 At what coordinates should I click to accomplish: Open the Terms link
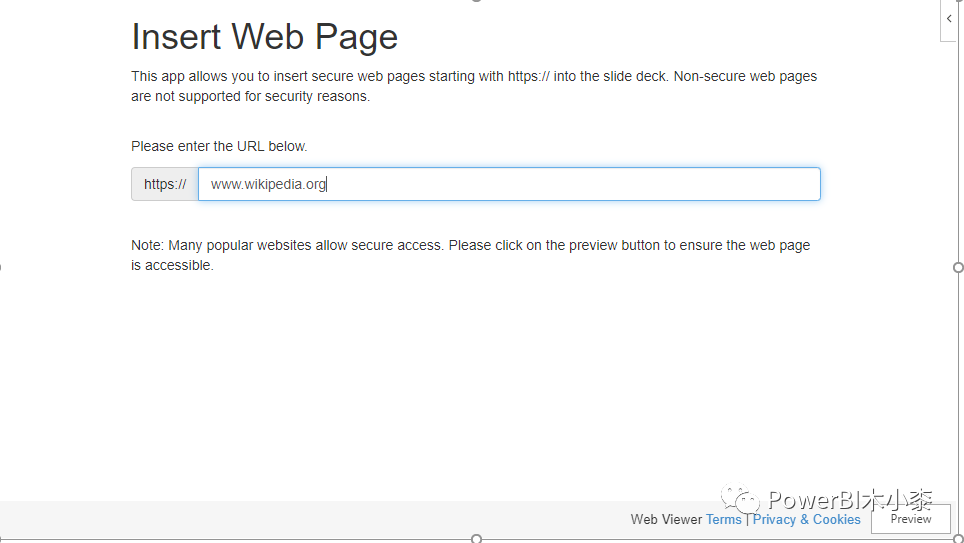(724, 519)
